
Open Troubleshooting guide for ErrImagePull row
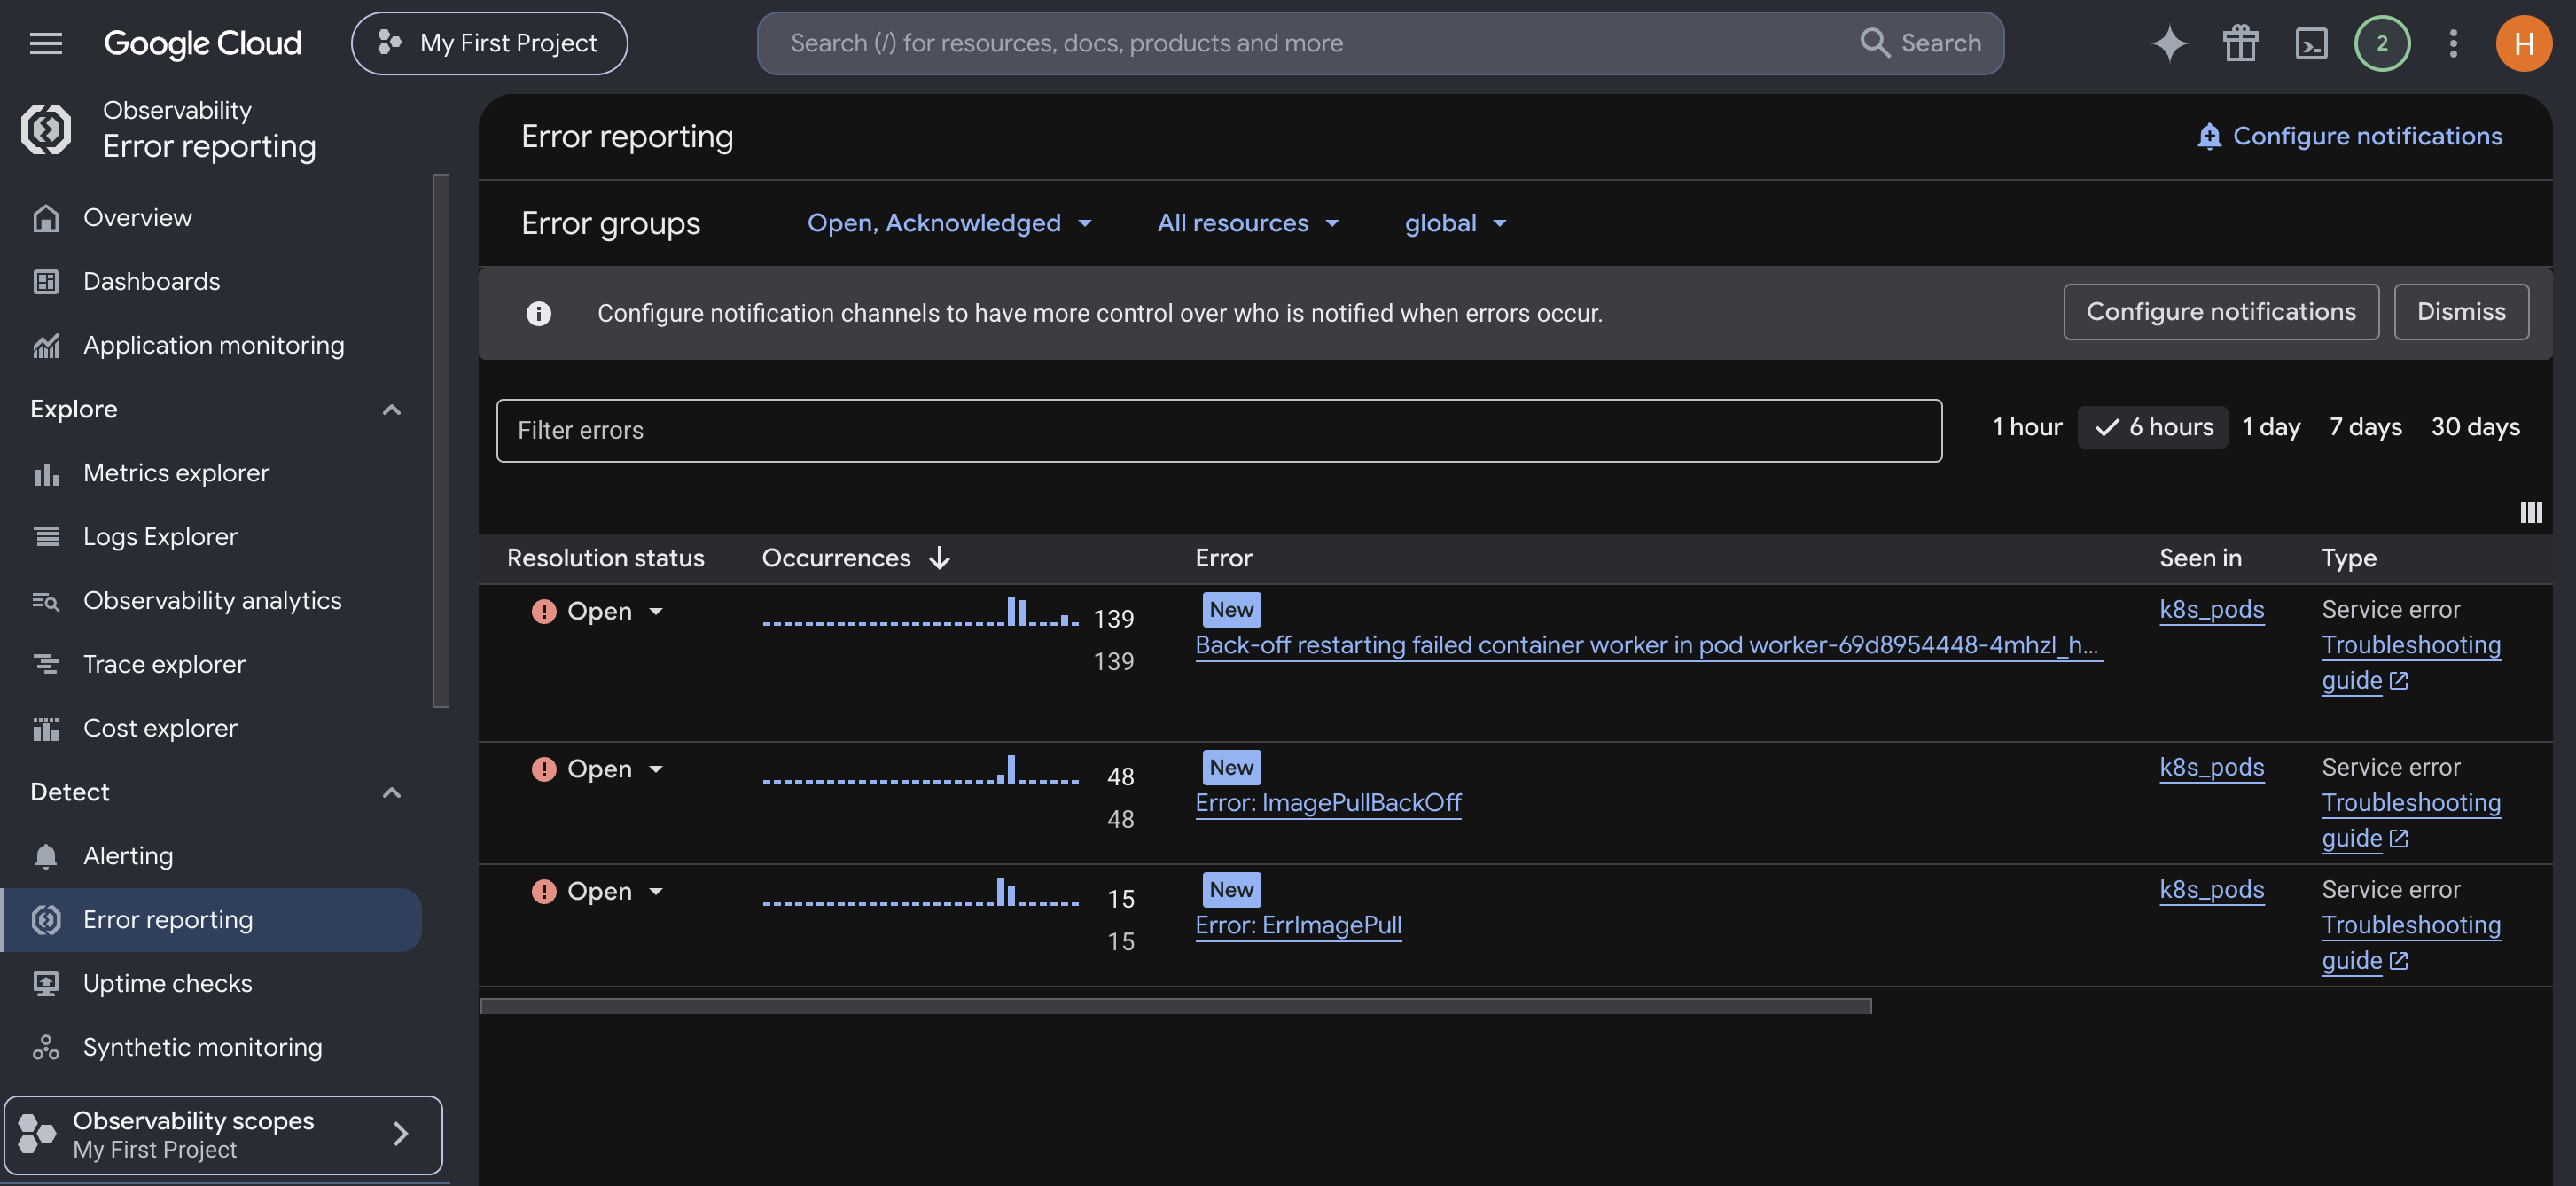pos(2411,942)
